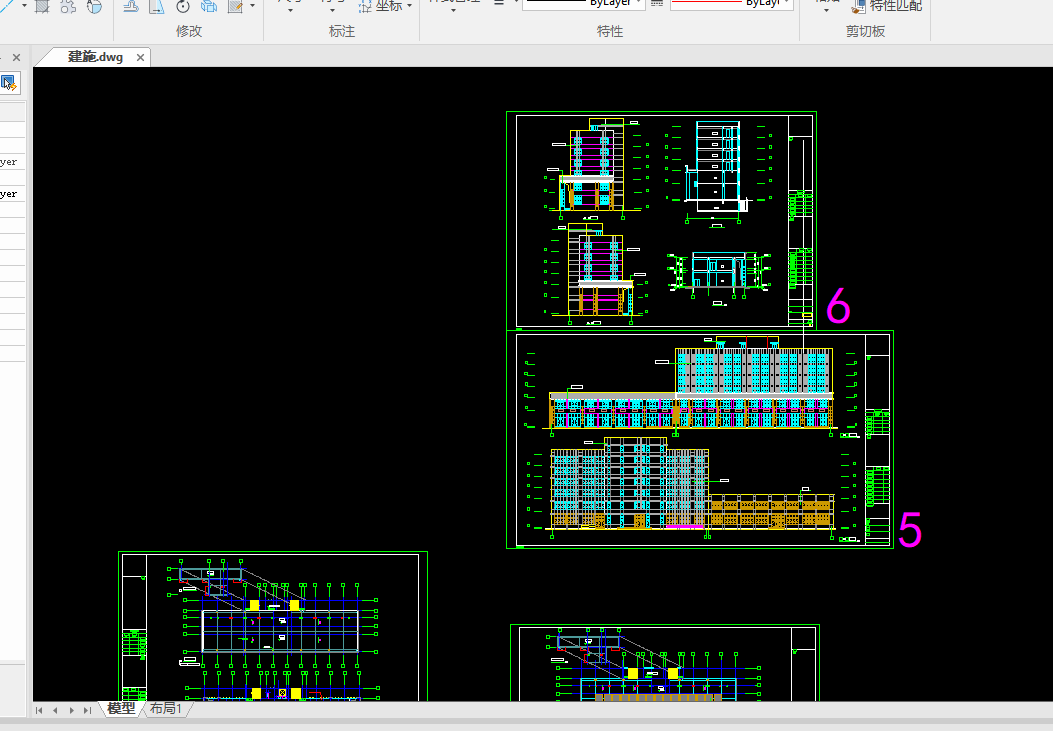
Task: Expand the line tool dropdown arrow
Action: tap(24, 5)
